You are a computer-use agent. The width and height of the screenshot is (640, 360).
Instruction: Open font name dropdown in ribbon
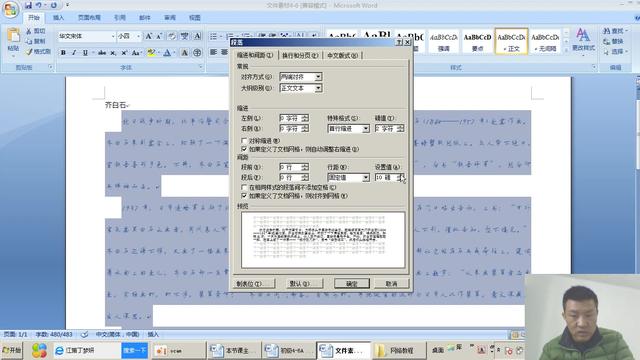113,36
